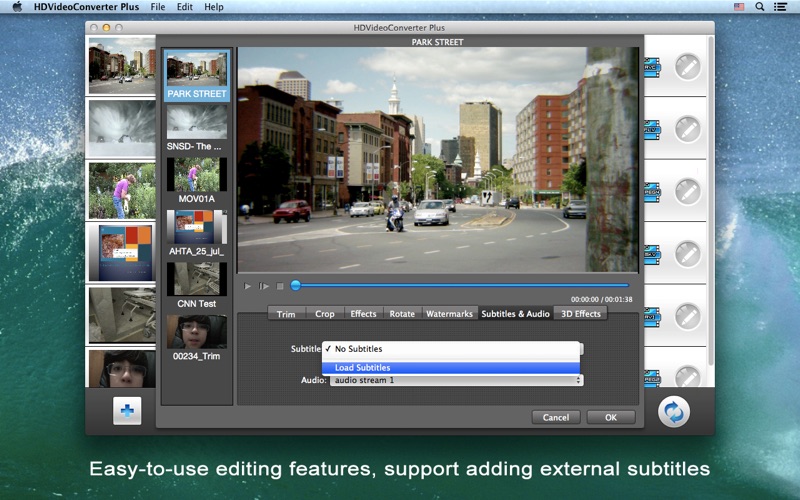800x500 pixels.
Task: Click the 00:00:00 / 00:01:38 time readout
Action: point(602,299)
